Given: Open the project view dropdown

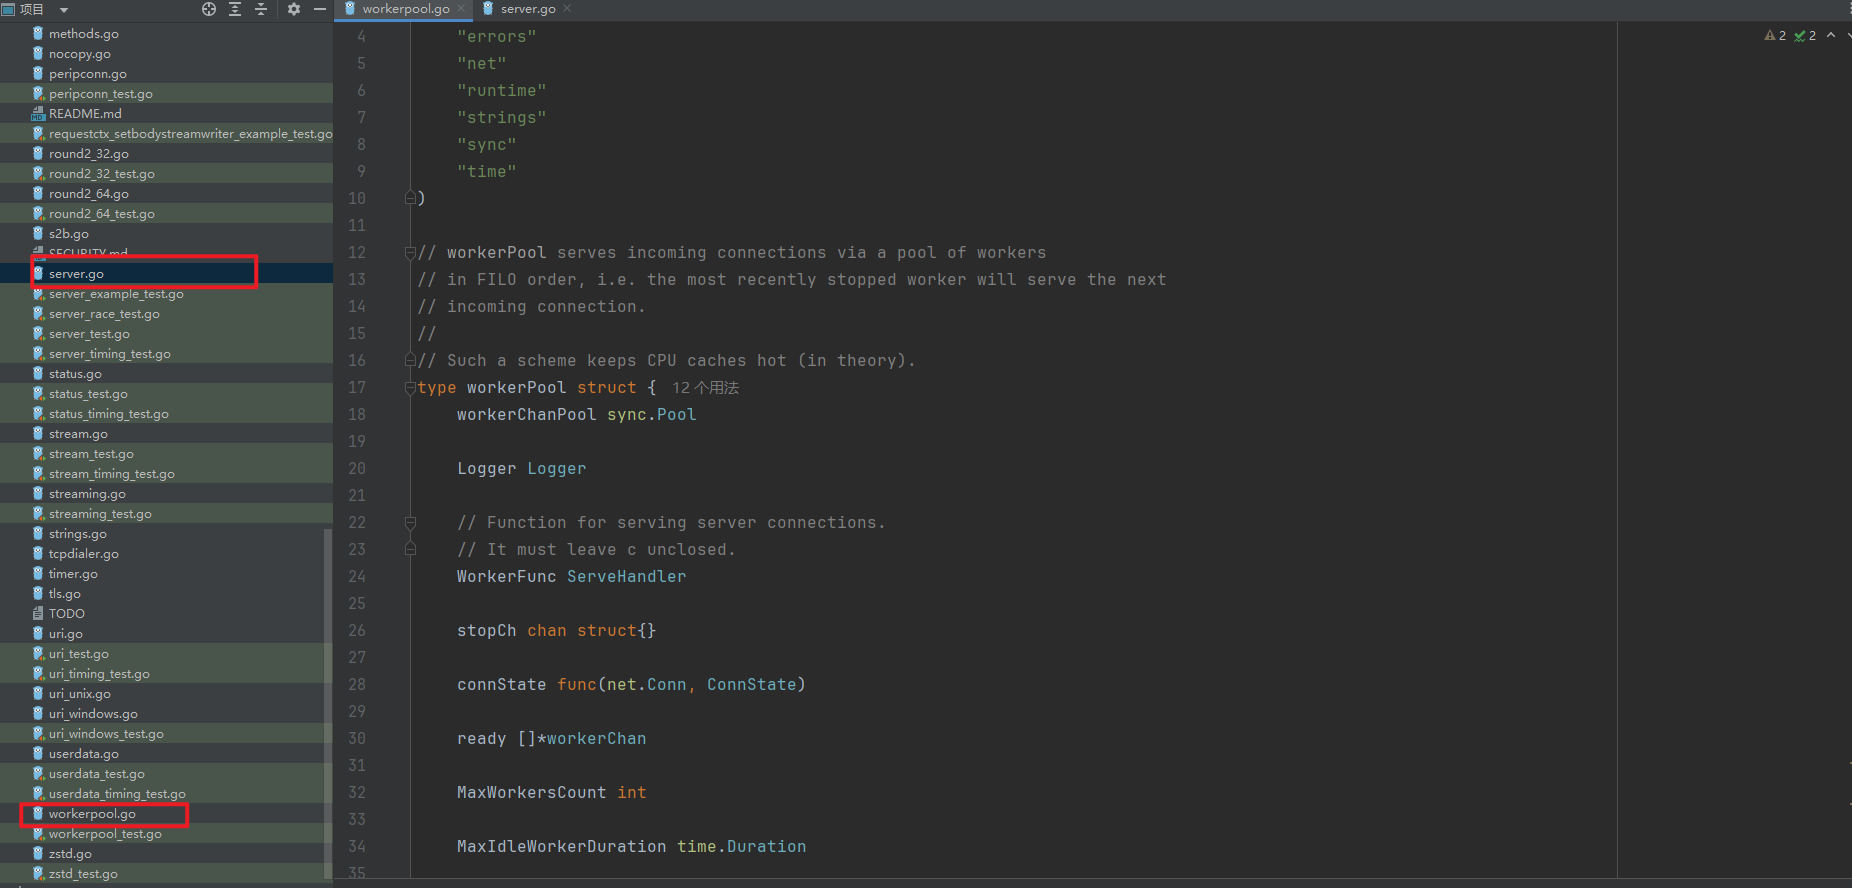Looking at the screenshot, I should pyautogui.click(x=64, y=10).
